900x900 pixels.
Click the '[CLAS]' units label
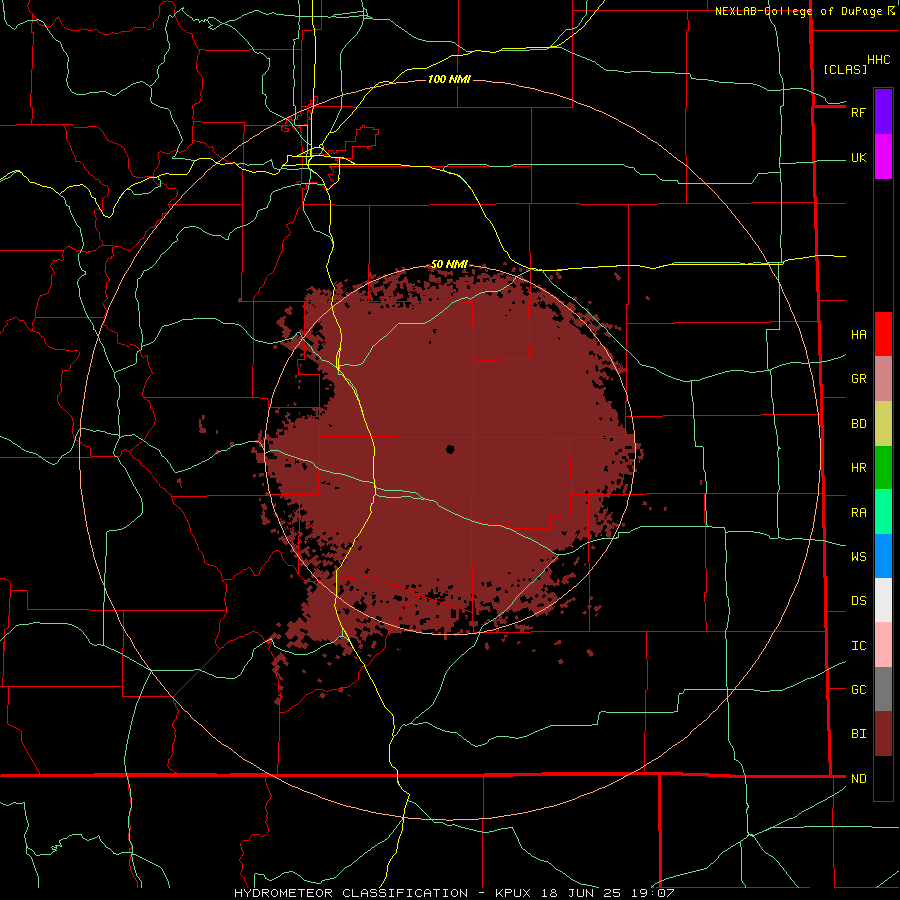tap(845, 69)
